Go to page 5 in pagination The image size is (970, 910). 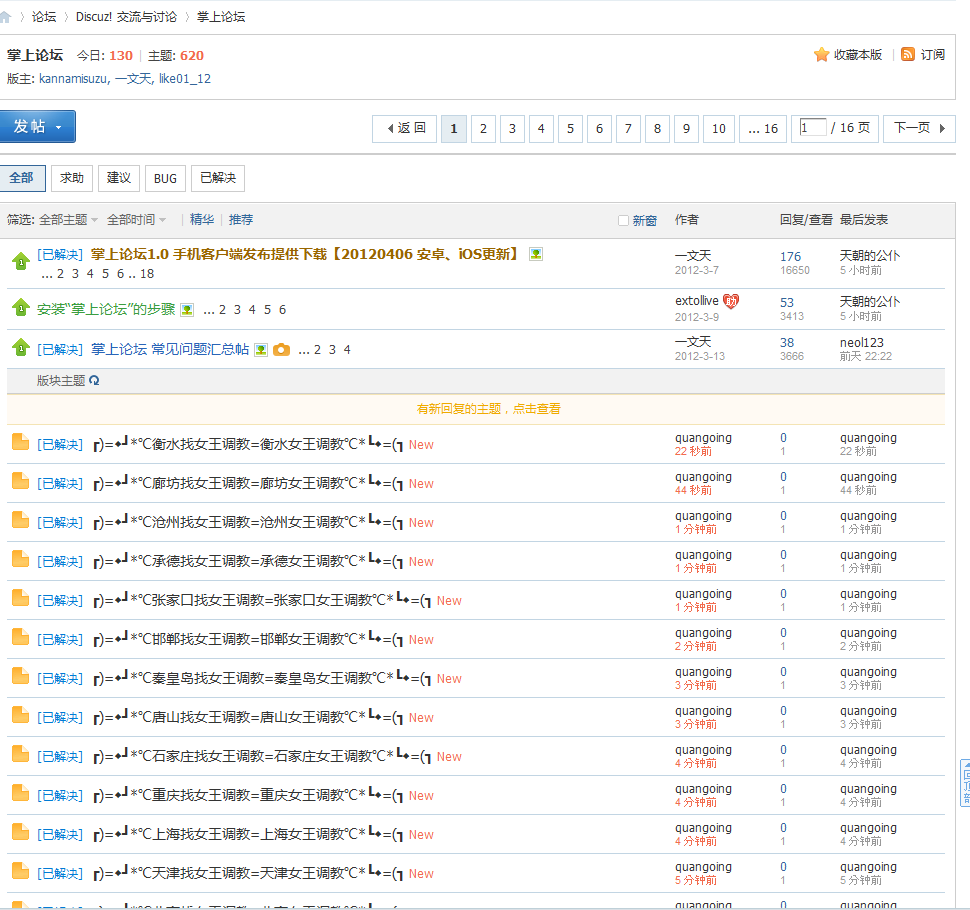tap(570, 129)
